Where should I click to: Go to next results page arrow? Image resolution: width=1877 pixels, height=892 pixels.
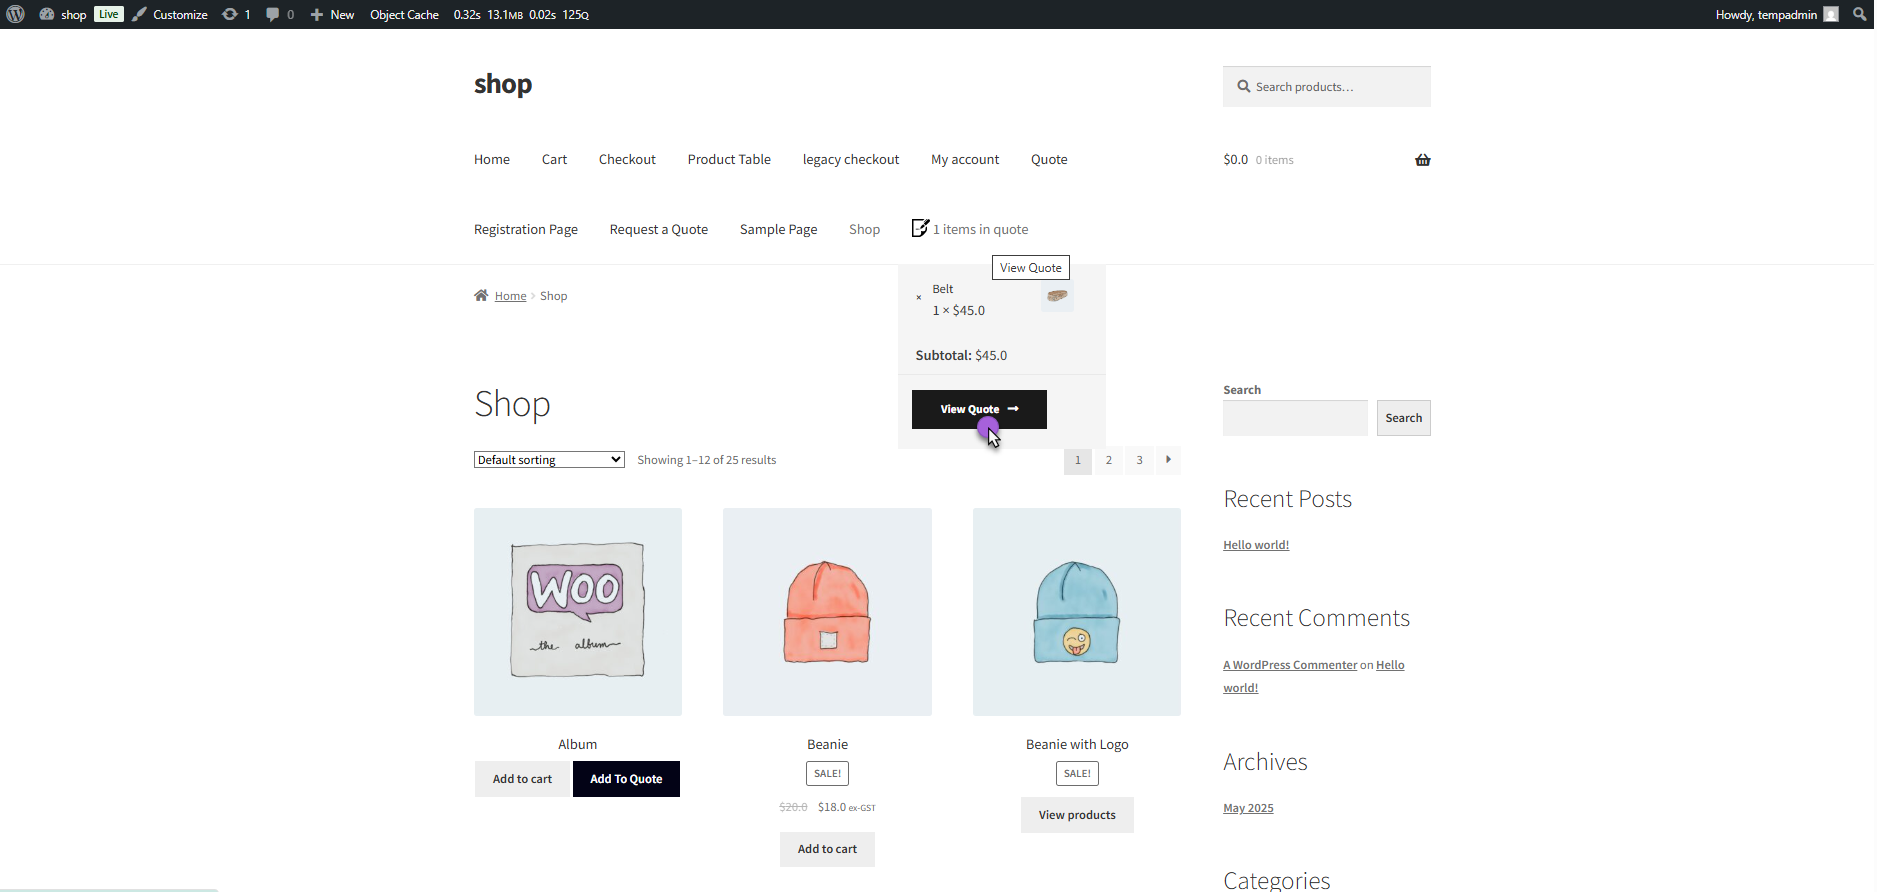(x=1168, y=460)
